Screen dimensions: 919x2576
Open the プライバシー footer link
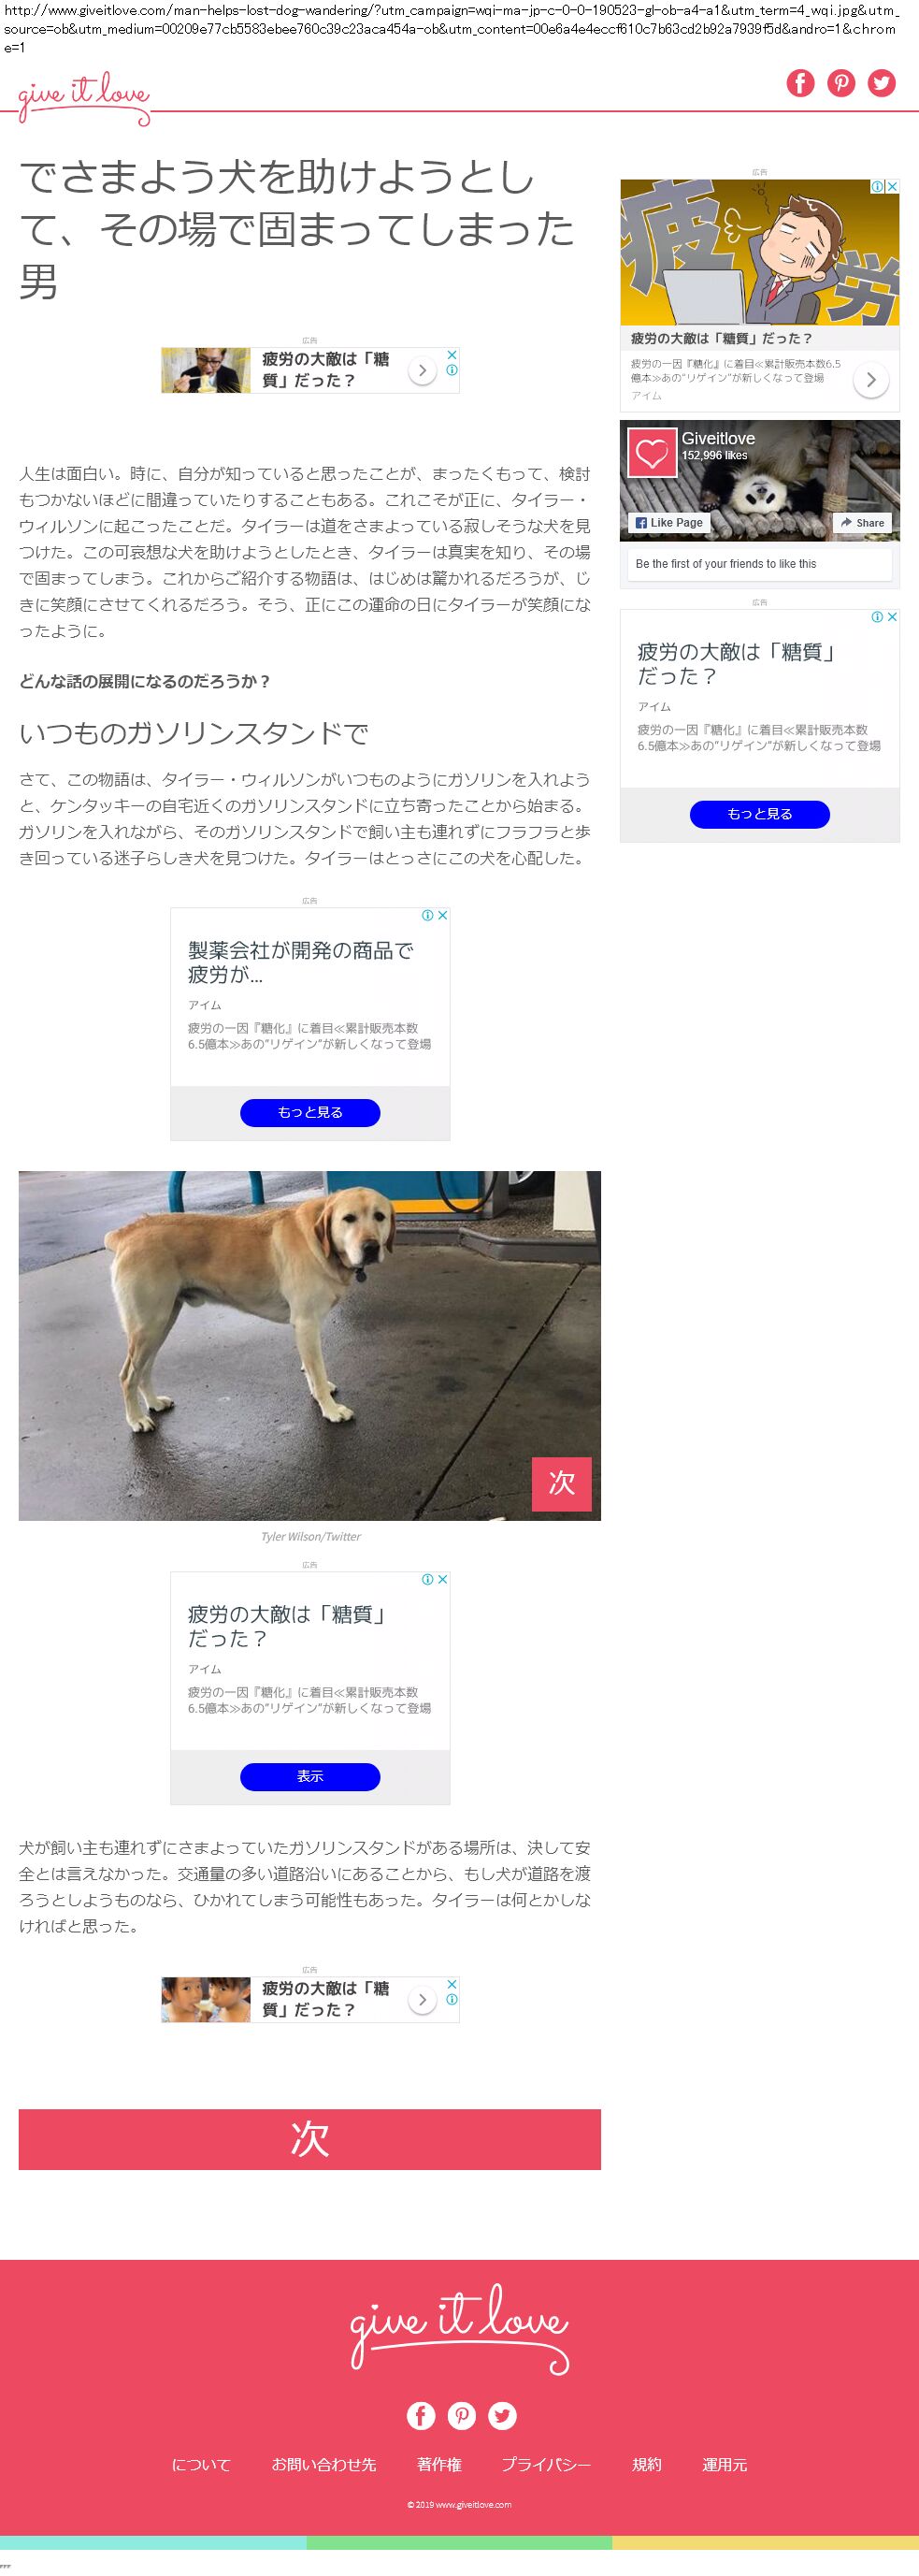546,2464
